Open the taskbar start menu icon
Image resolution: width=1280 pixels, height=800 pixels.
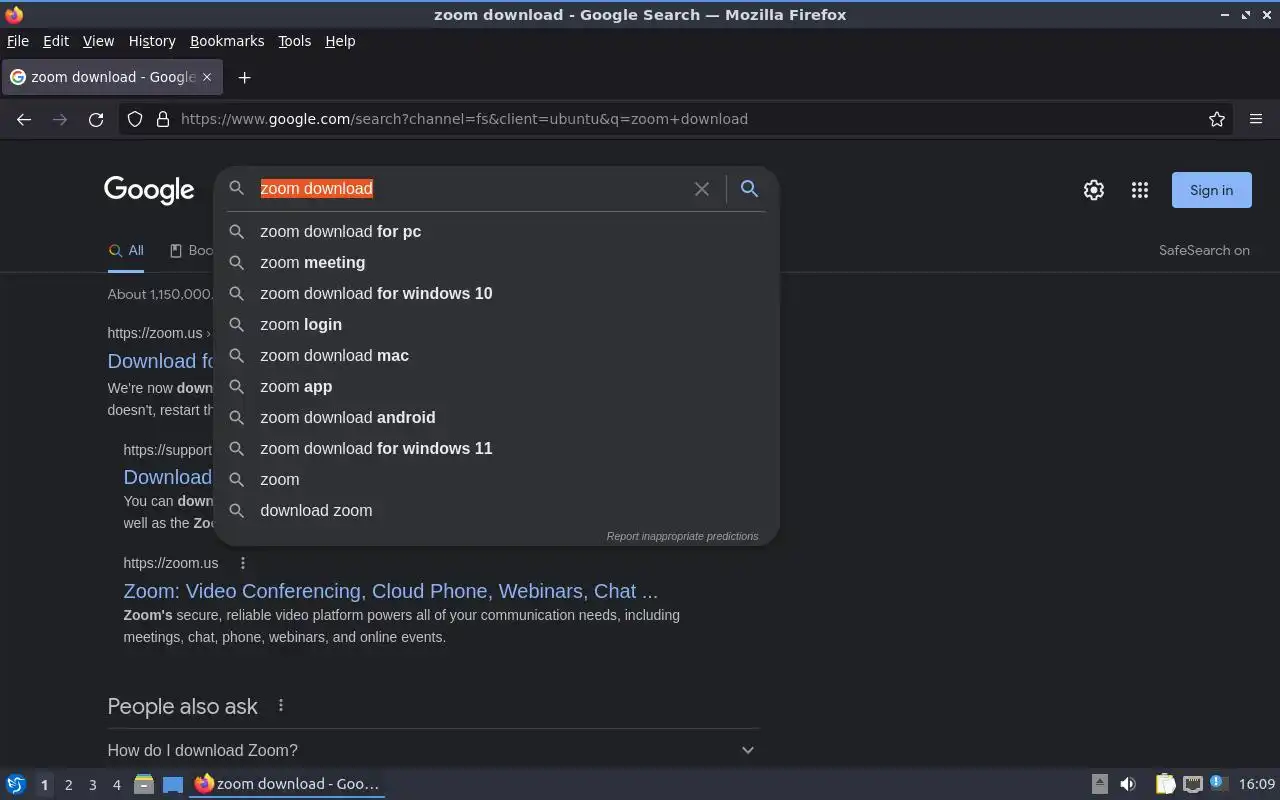(x=16, y=784)
